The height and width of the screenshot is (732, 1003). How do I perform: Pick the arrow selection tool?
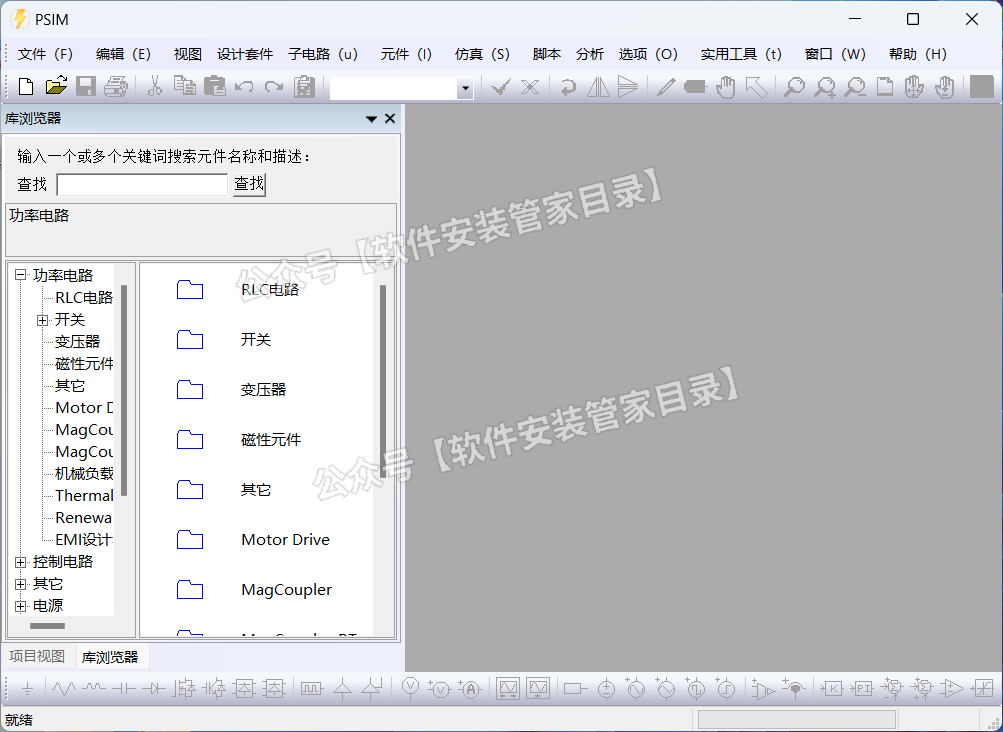coord(756,86)
